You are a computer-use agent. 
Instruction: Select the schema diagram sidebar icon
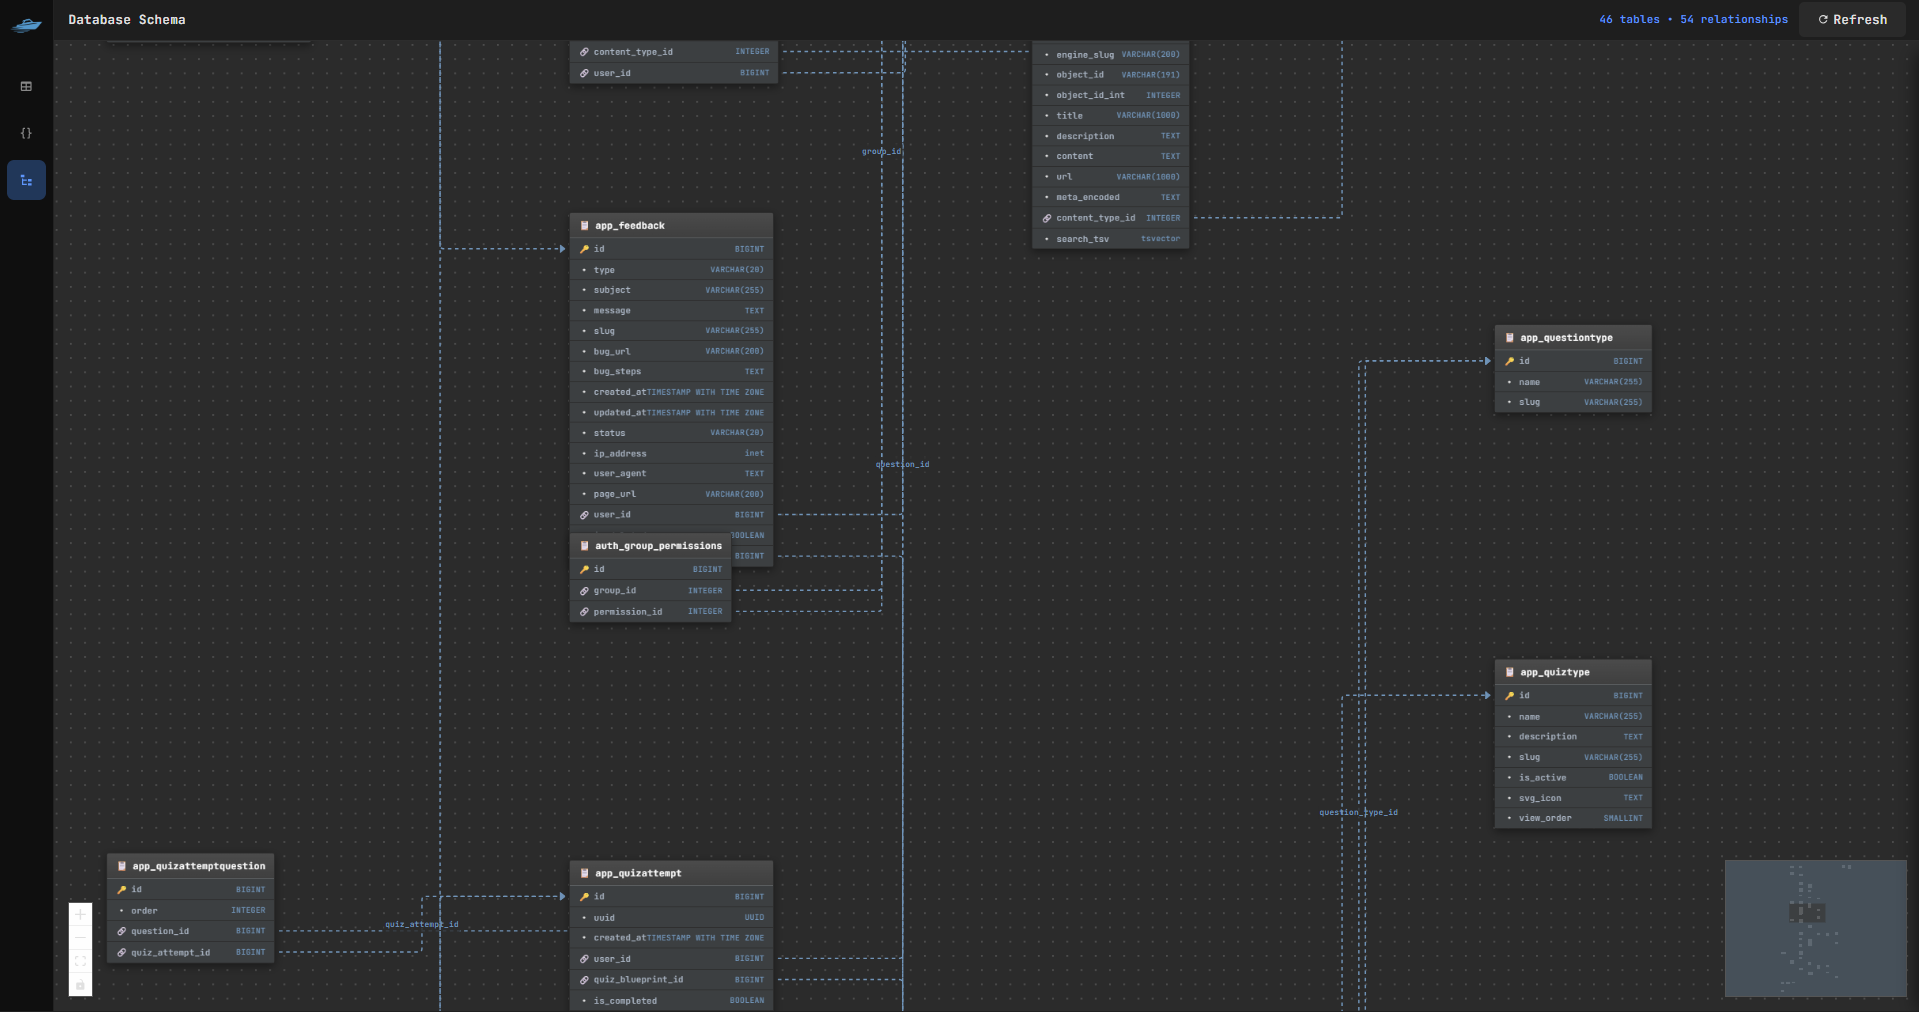click(26, 181)
